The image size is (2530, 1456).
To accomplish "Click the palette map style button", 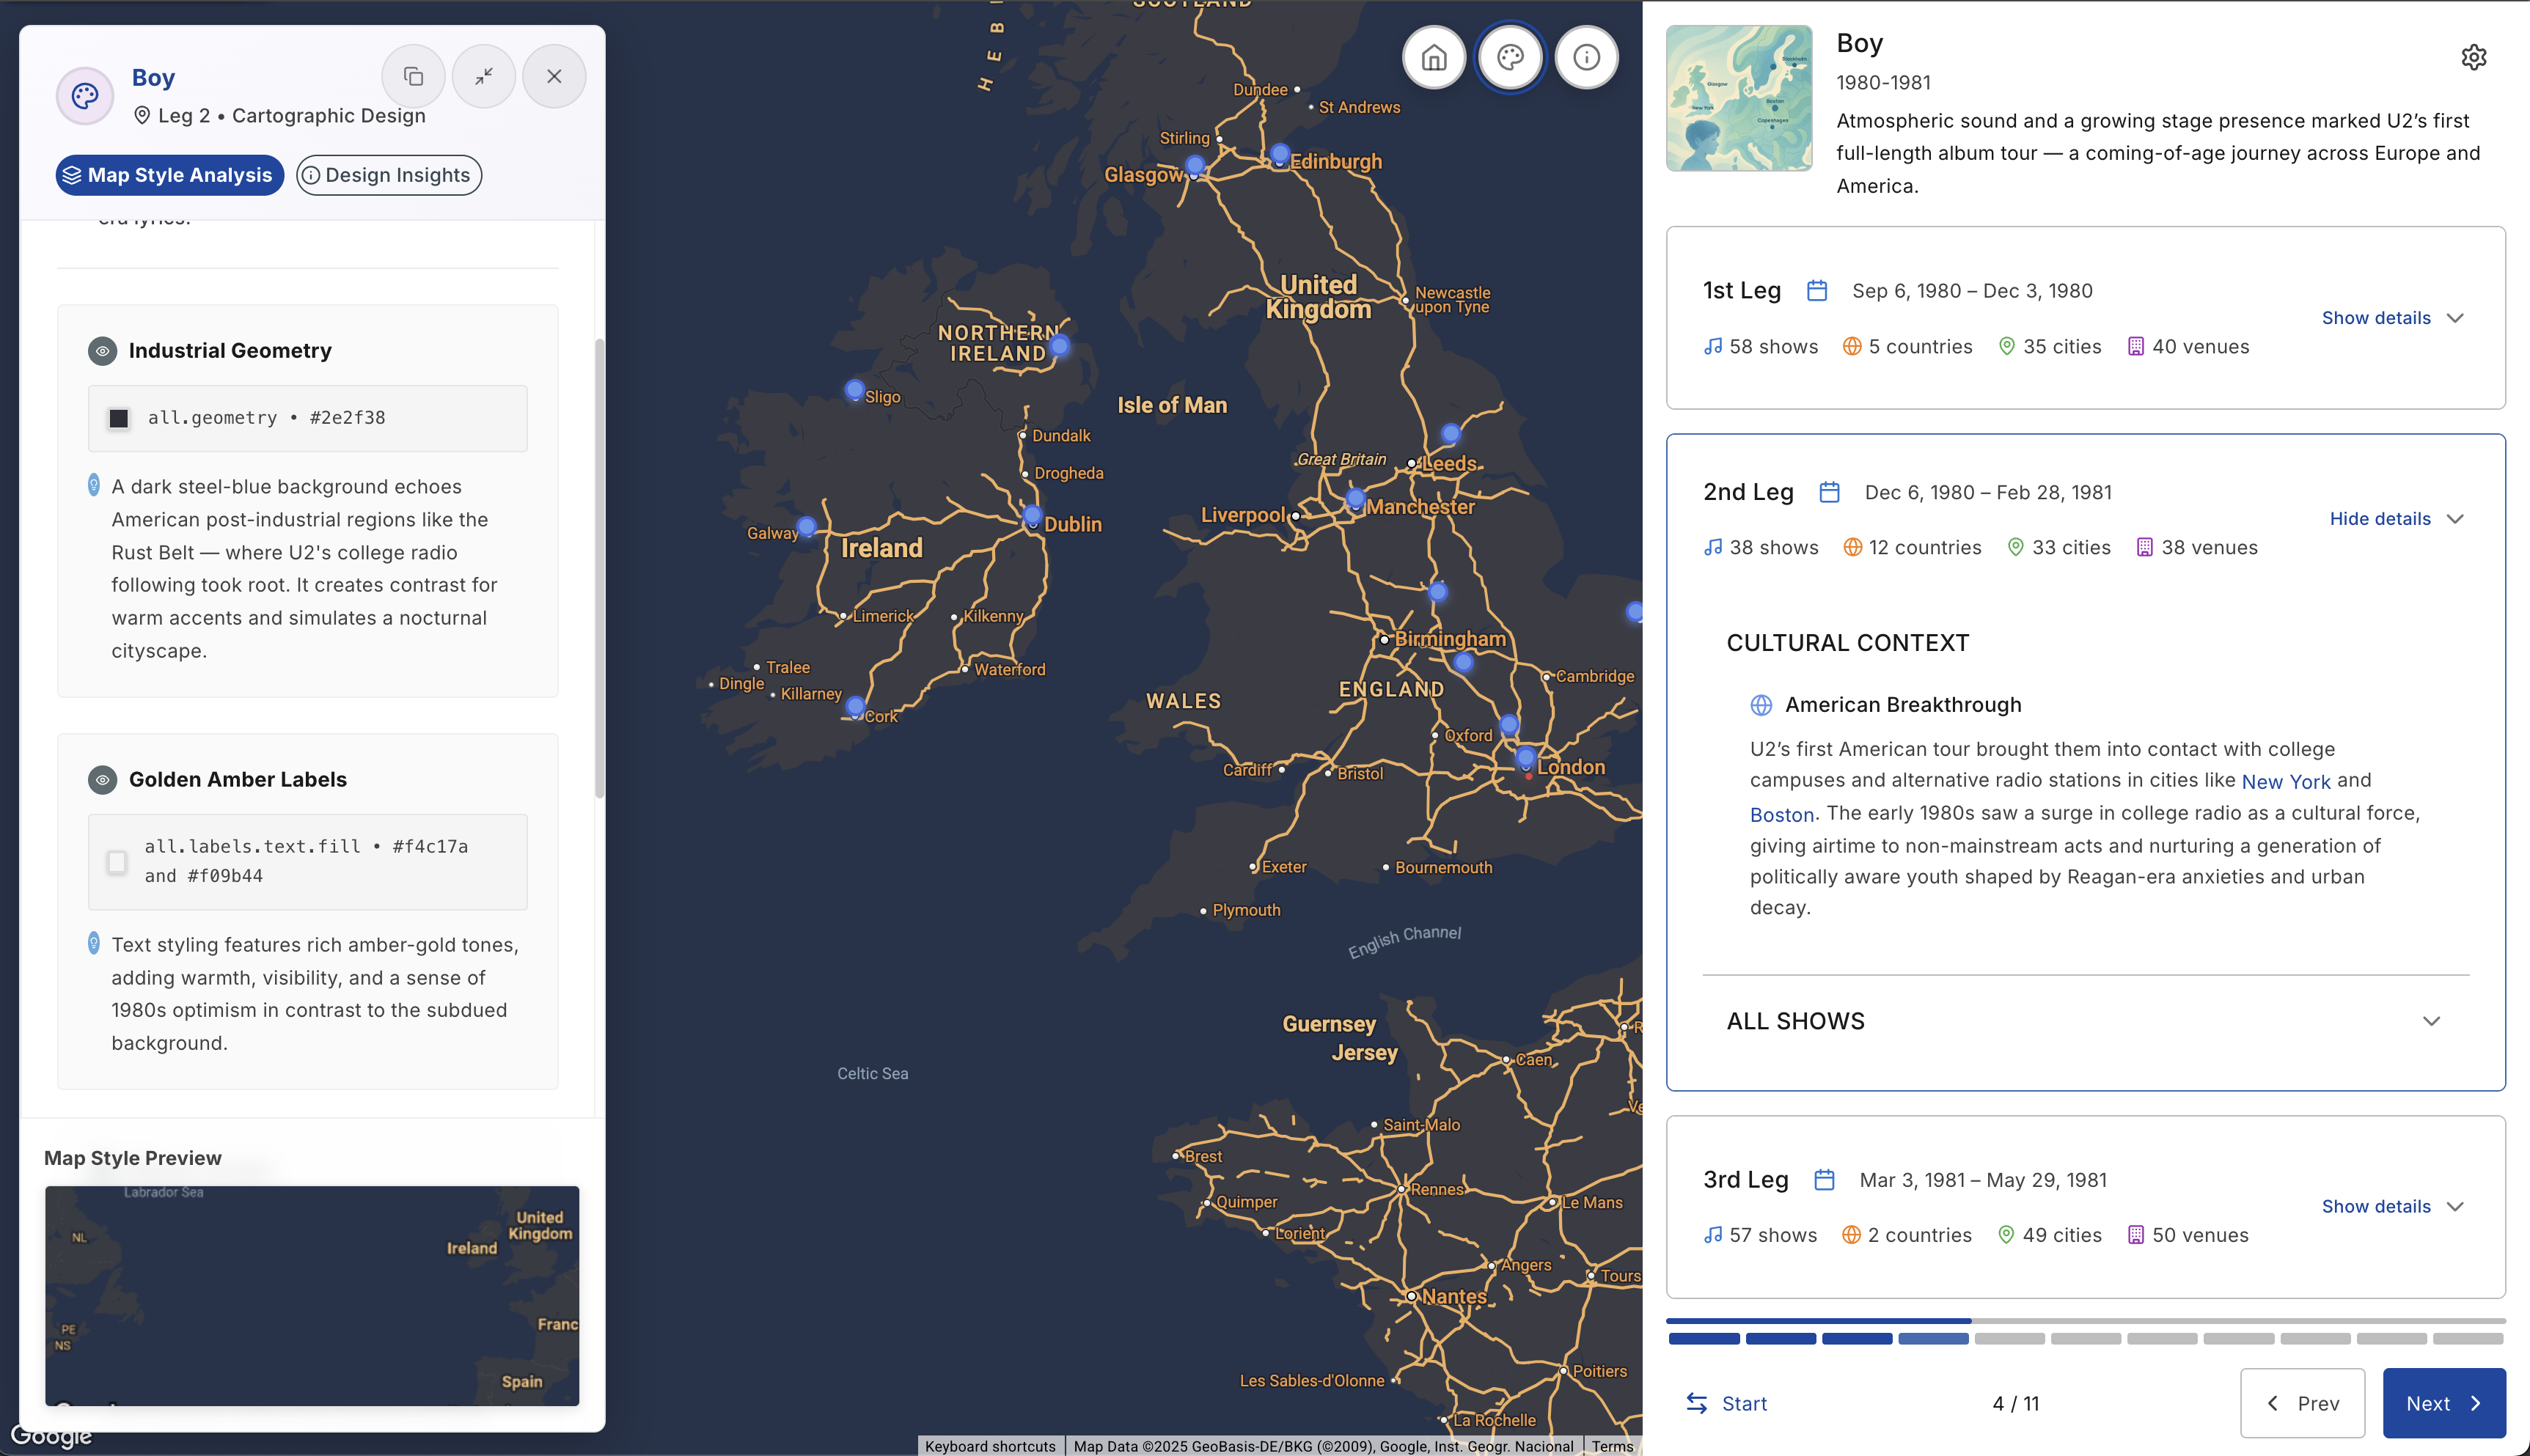I will click(1510, 58).
